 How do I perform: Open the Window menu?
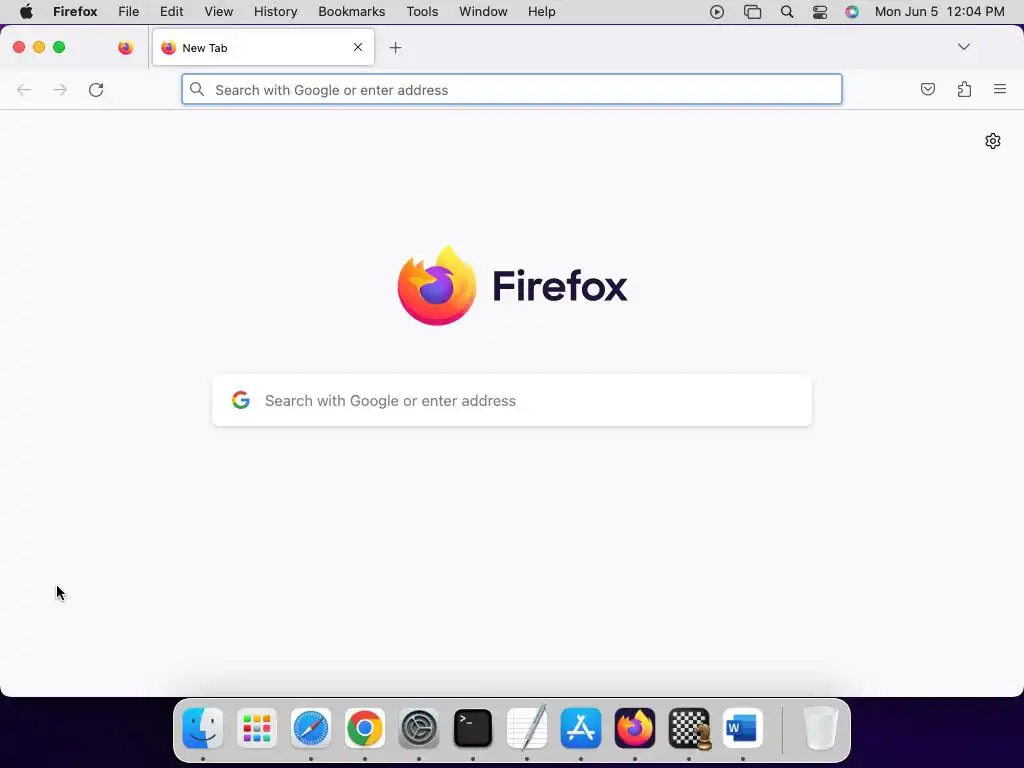coord(483,12)
